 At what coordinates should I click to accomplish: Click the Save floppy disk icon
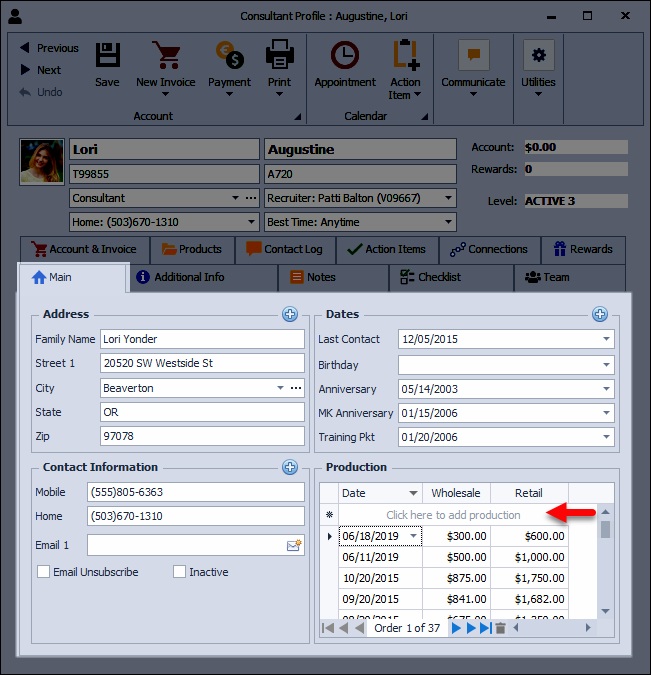108,55
